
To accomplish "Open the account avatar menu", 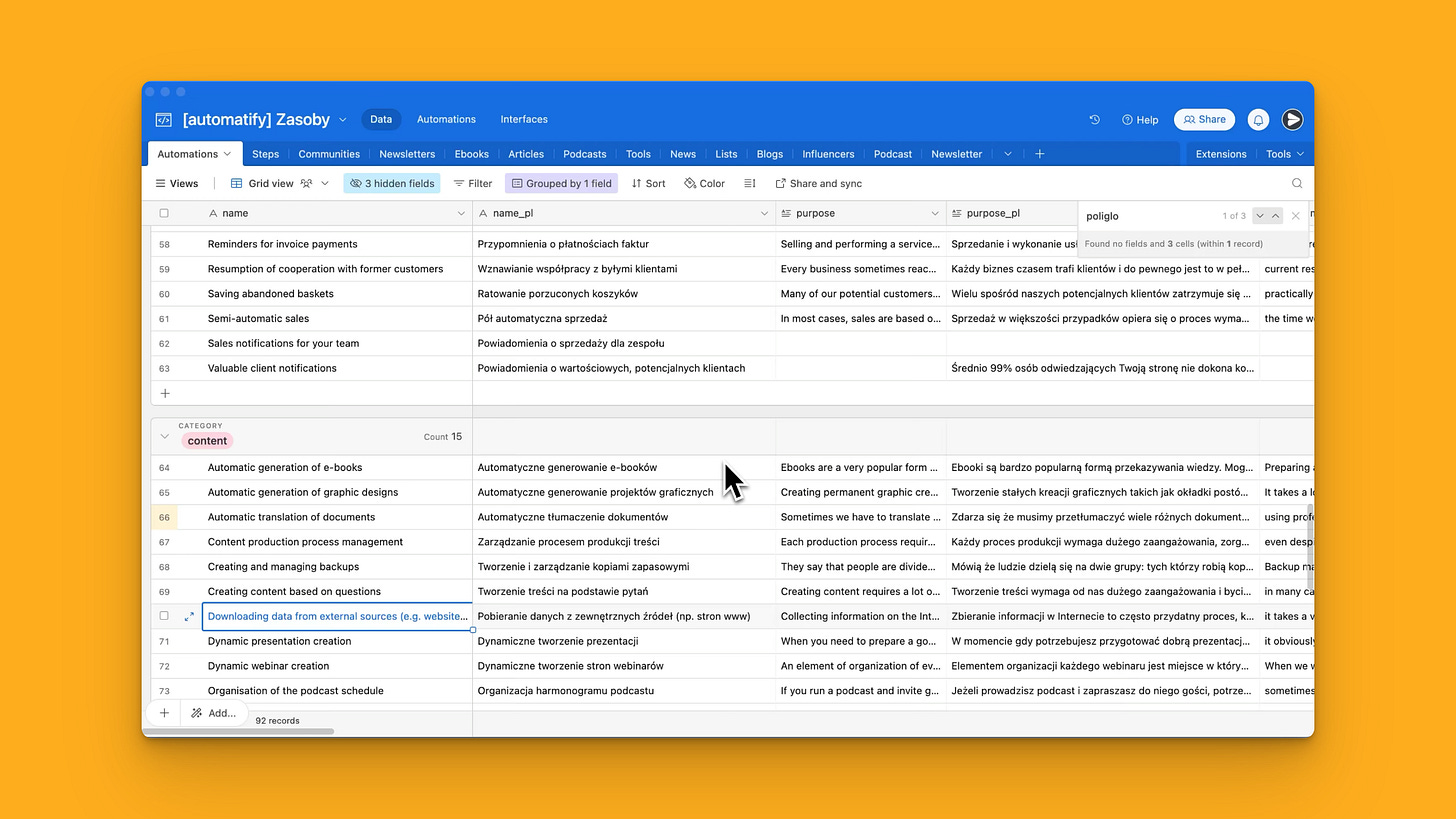I will [1292, 120].
